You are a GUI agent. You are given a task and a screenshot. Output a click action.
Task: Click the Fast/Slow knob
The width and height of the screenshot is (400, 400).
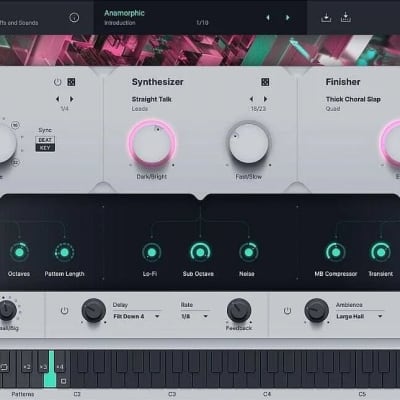tap(248, 143)
